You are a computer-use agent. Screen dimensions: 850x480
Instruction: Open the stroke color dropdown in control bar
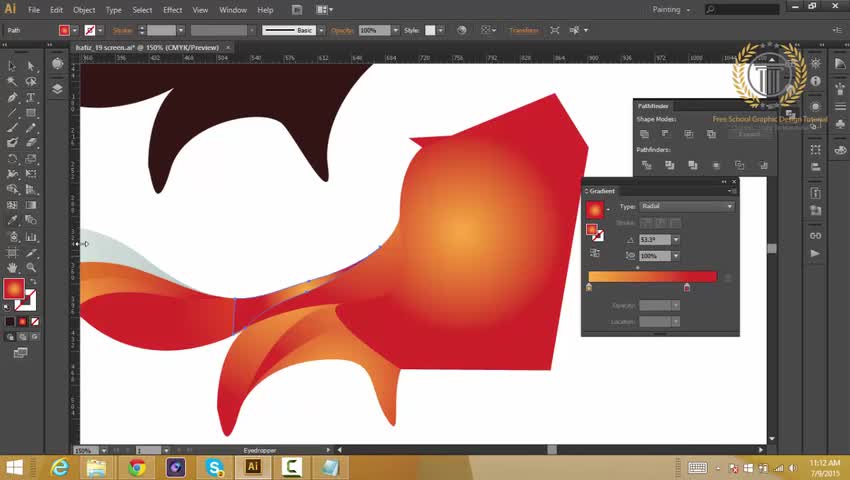100,30
